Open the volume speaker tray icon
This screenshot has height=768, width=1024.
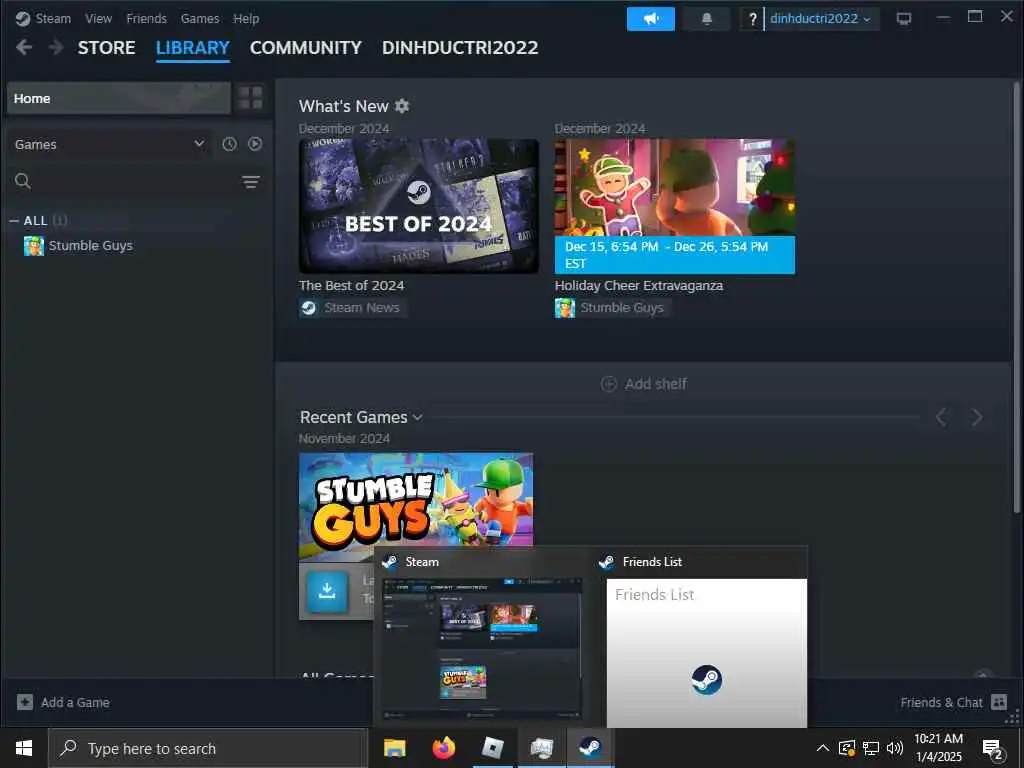pyautogui.click(x=895, y=748)
